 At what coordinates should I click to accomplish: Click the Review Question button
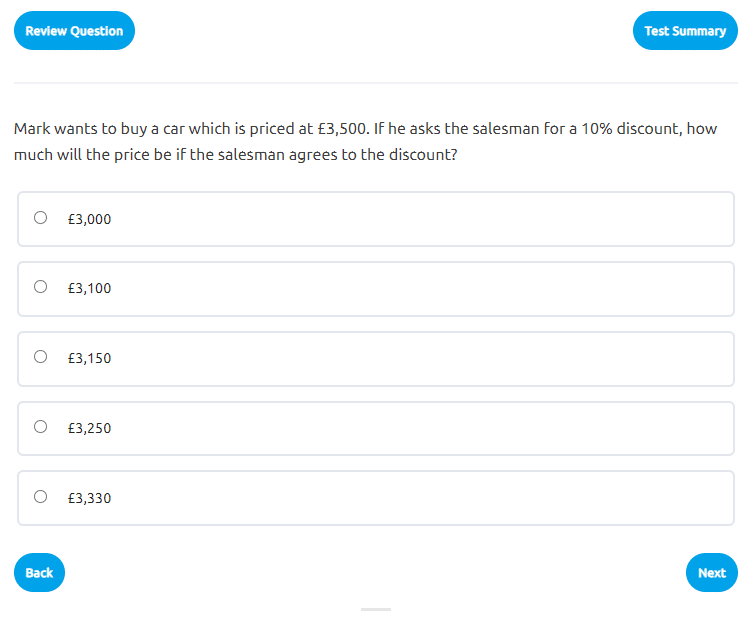coord(74,31)
